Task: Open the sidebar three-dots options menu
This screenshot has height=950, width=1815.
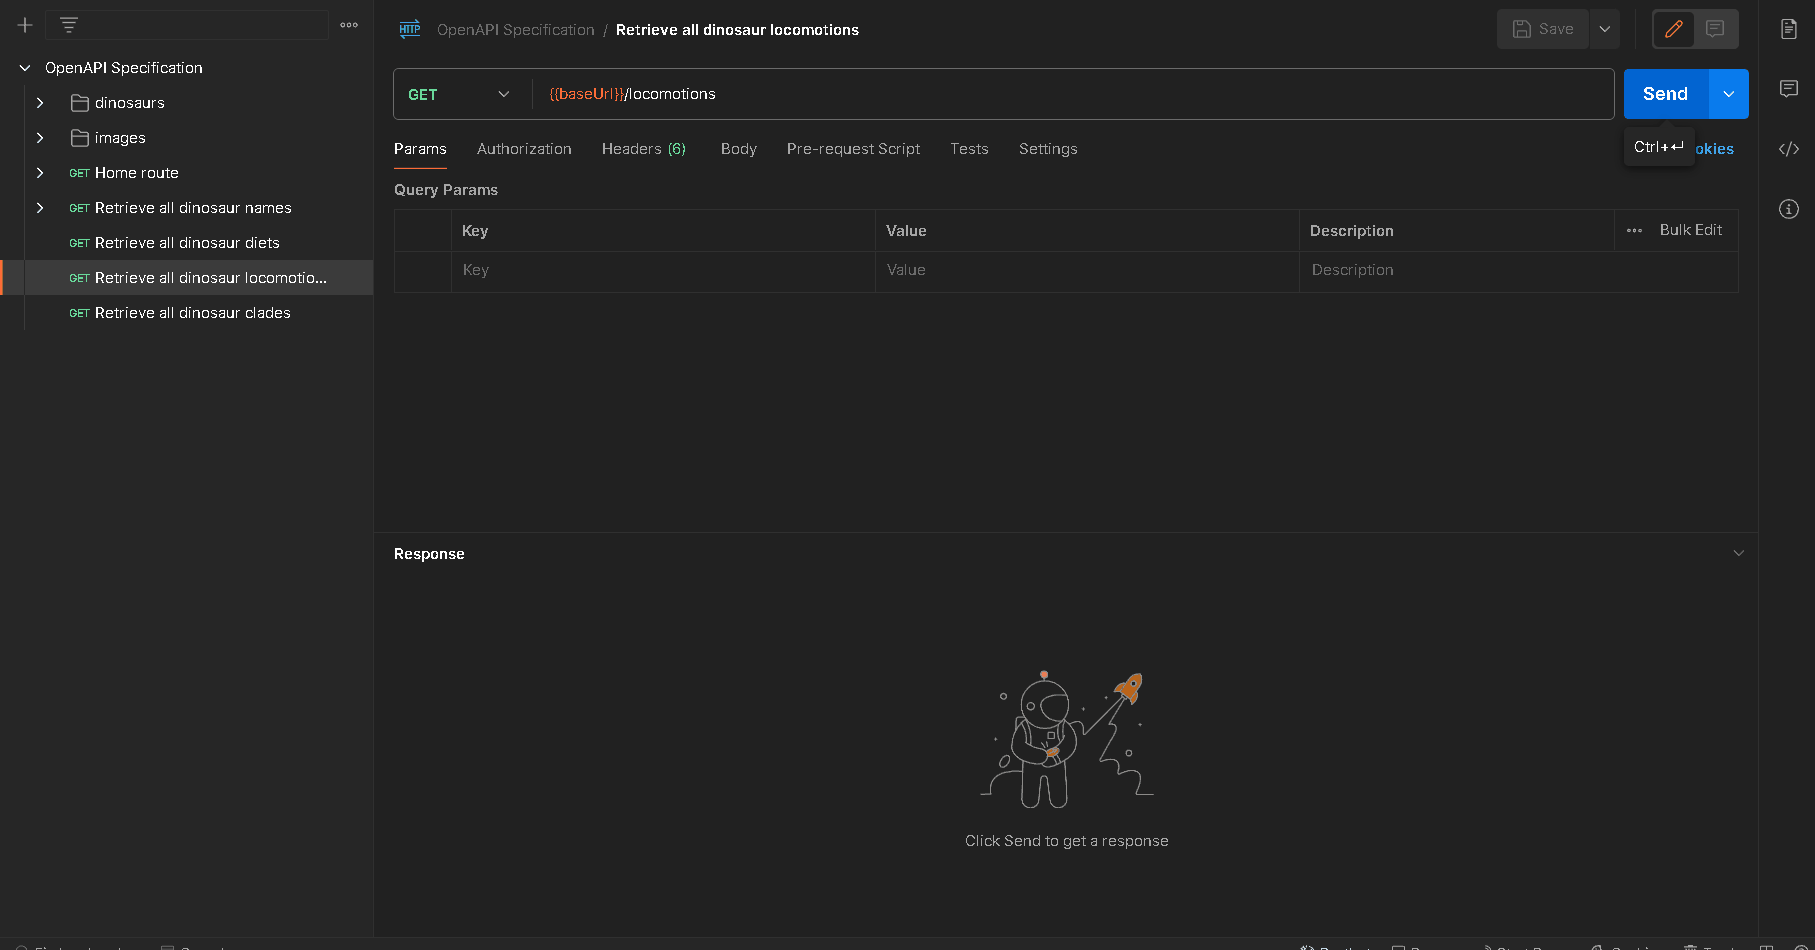Action: pyautogui.click(x=349, y=25)
